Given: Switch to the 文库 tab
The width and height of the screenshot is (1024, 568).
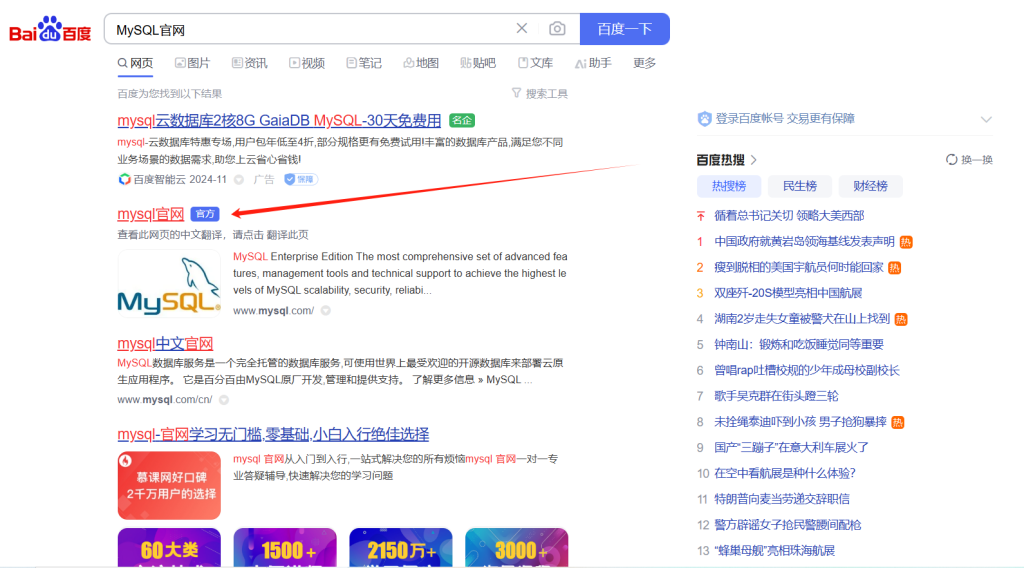Looking at the screenshot, I should pos(536,63).
